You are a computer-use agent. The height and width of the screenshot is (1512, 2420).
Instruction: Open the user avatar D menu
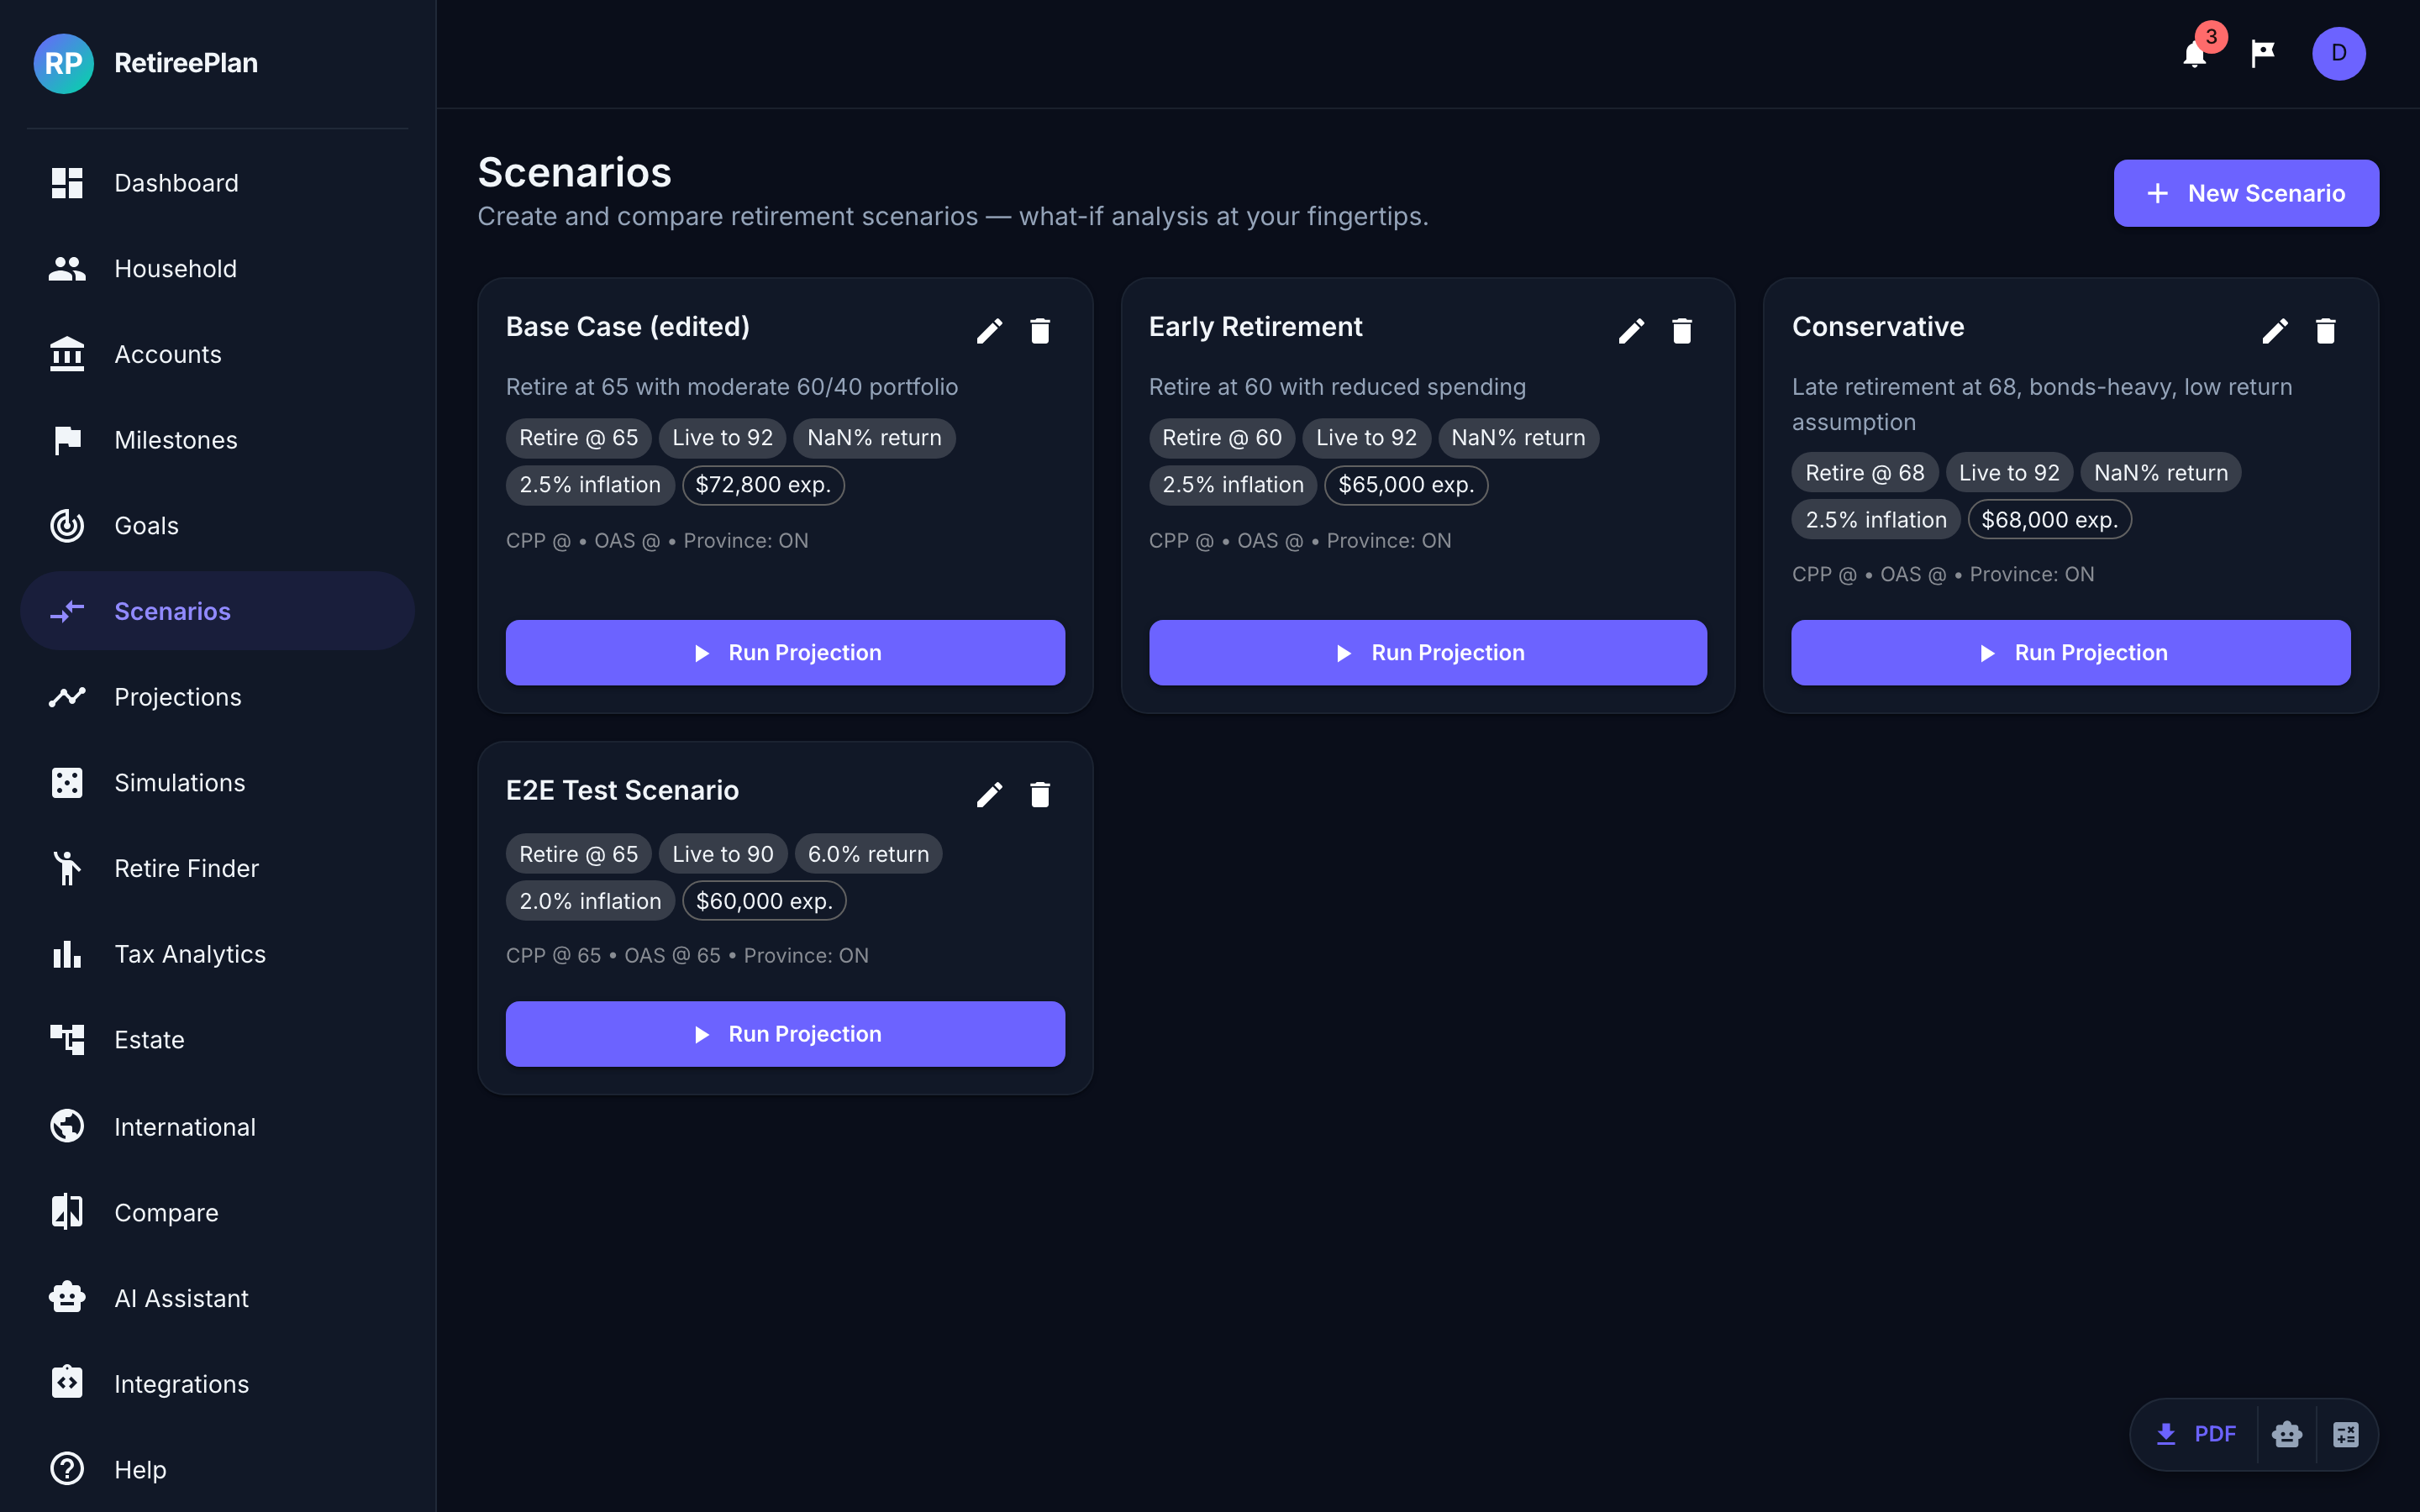point(2338,54)
